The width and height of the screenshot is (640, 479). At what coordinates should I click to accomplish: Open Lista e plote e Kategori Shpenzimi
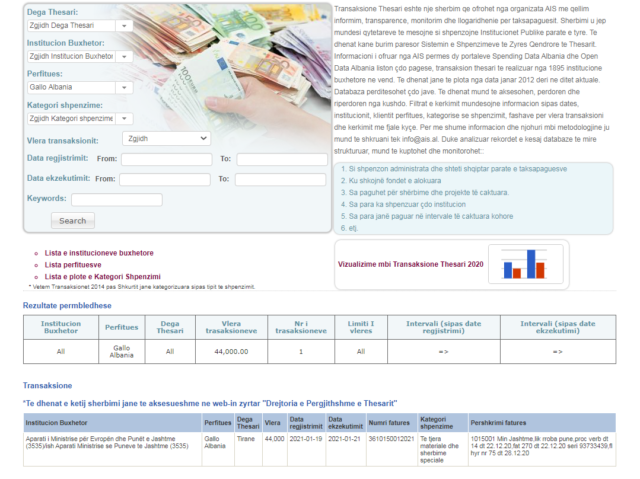click(102, 276)
